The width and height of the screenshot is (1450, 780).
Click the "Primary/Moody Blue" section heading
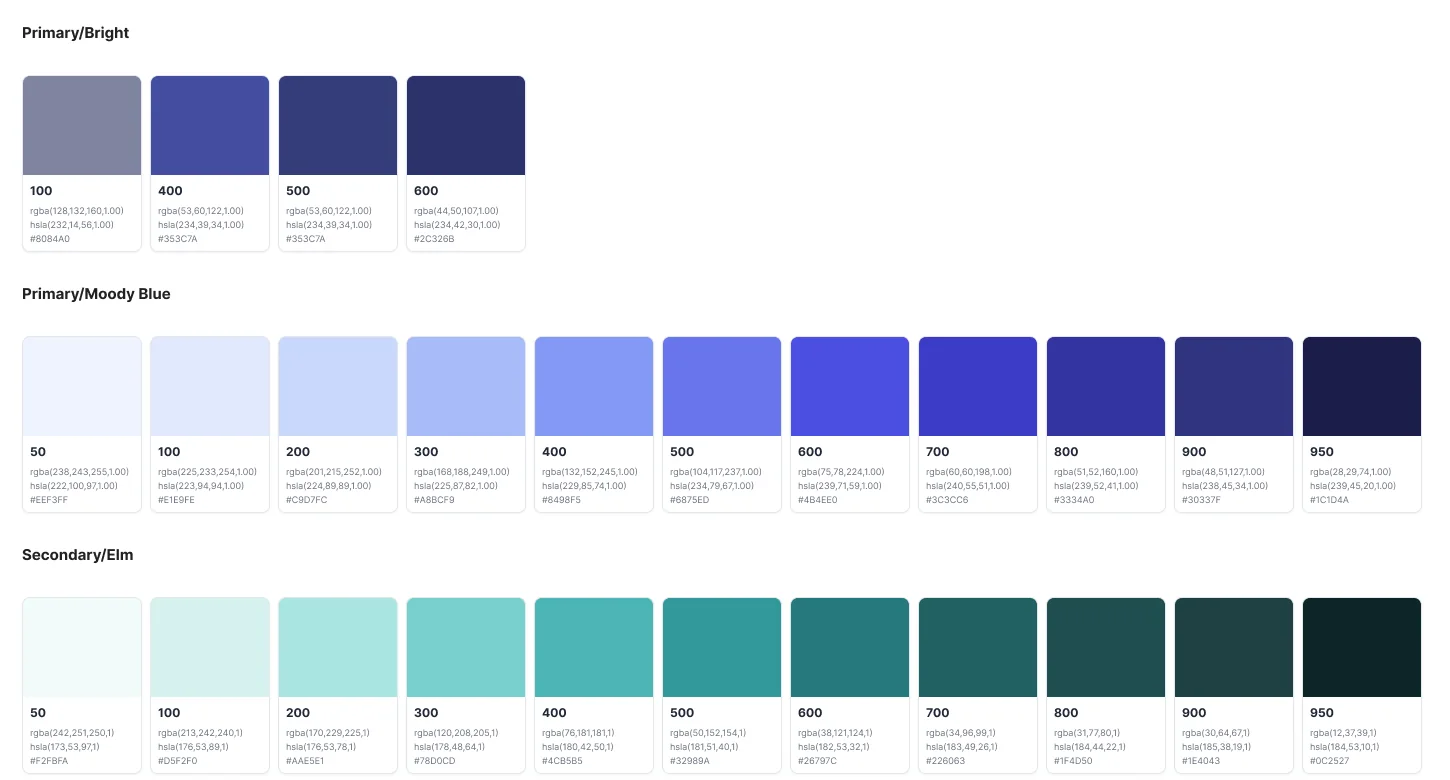[x=96, y=294]
